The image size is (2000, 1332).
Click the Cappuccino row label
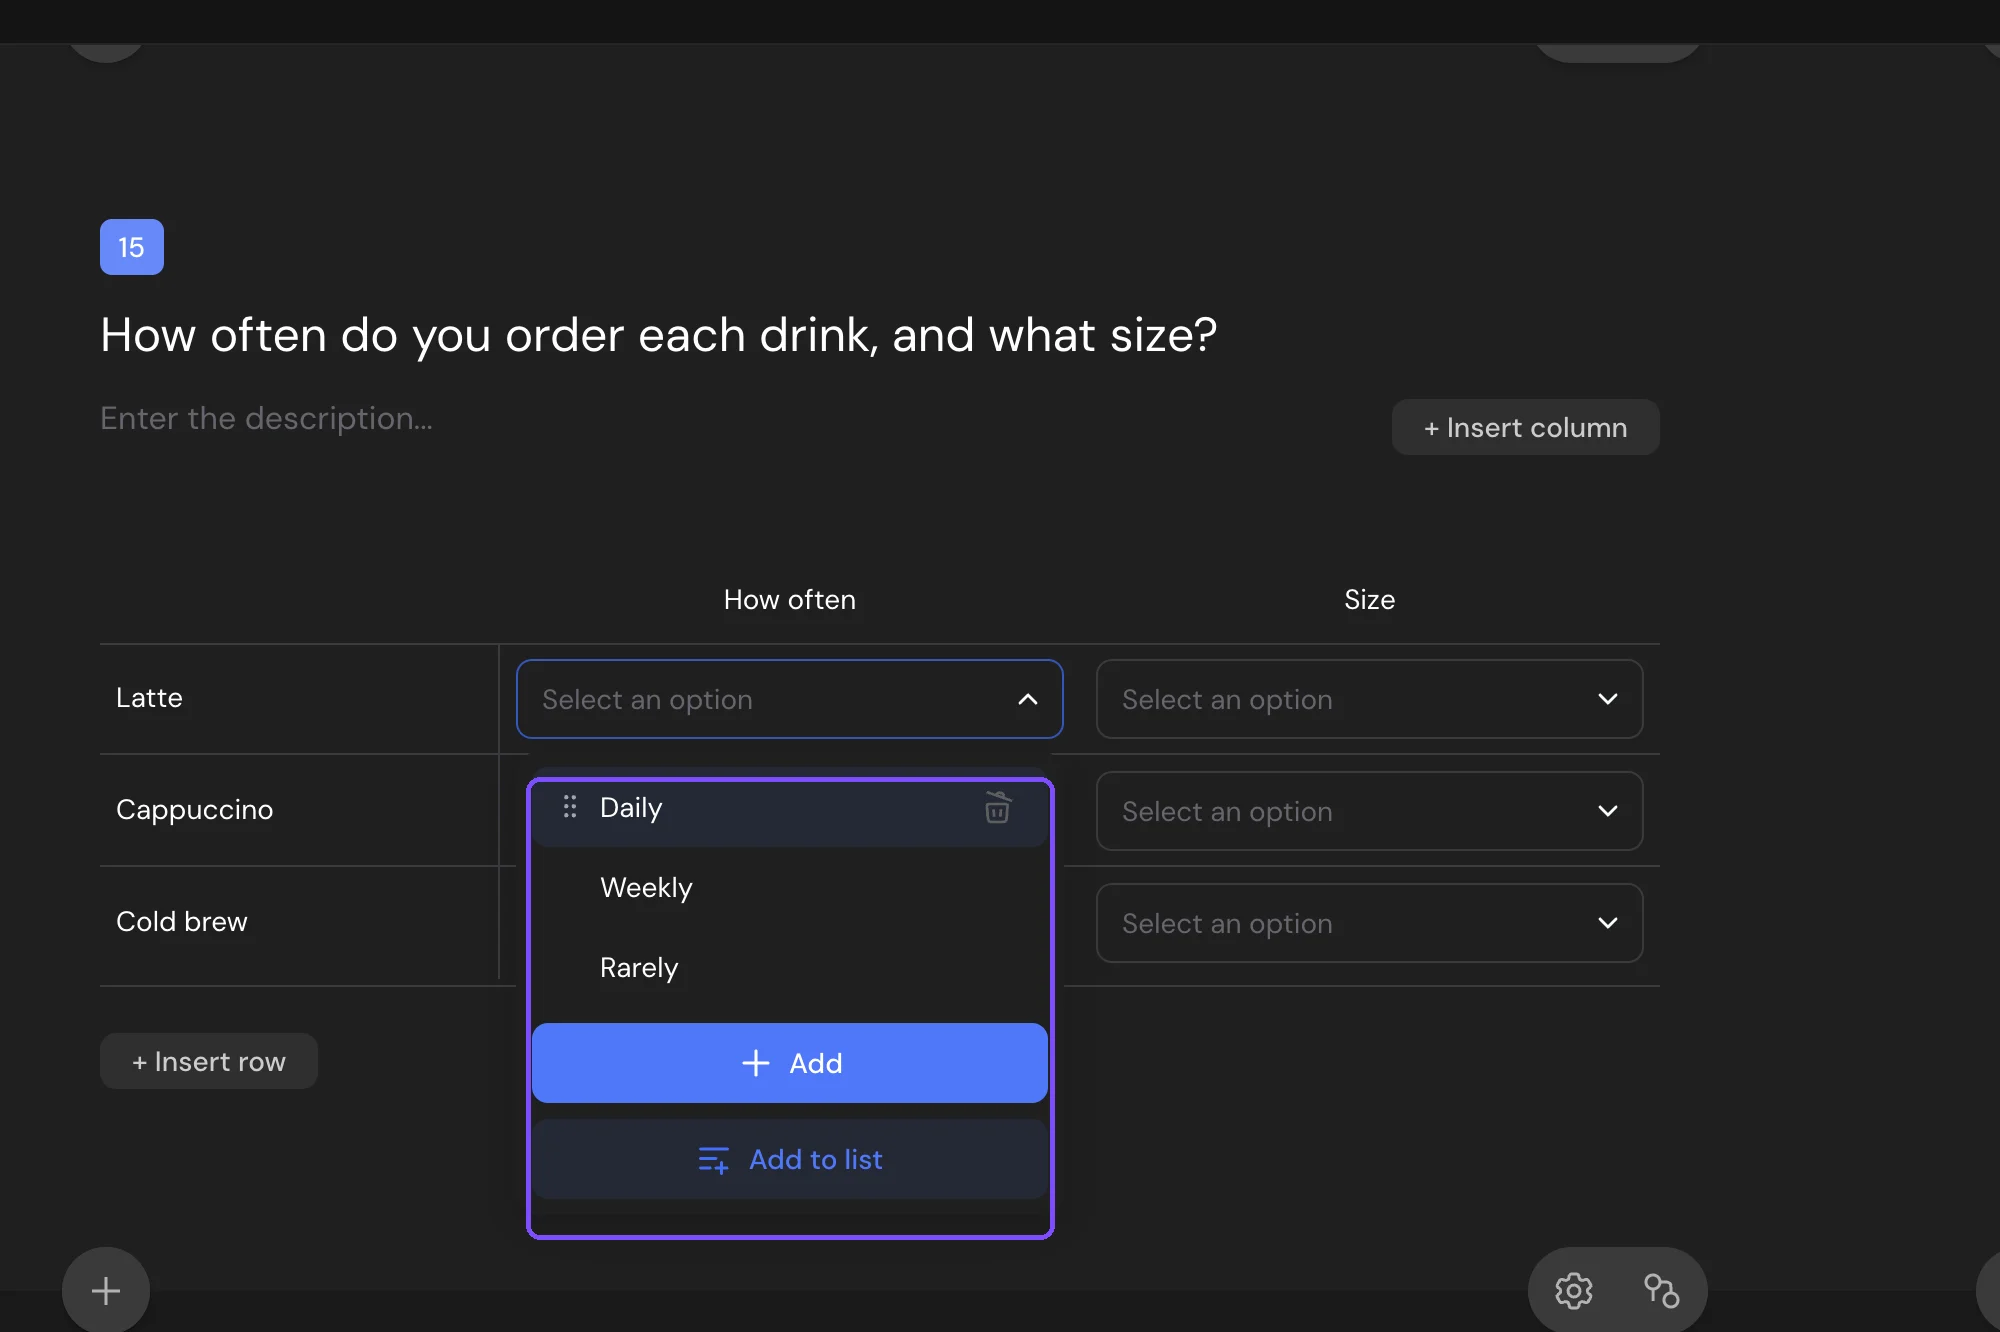click(x=194, y=809)
